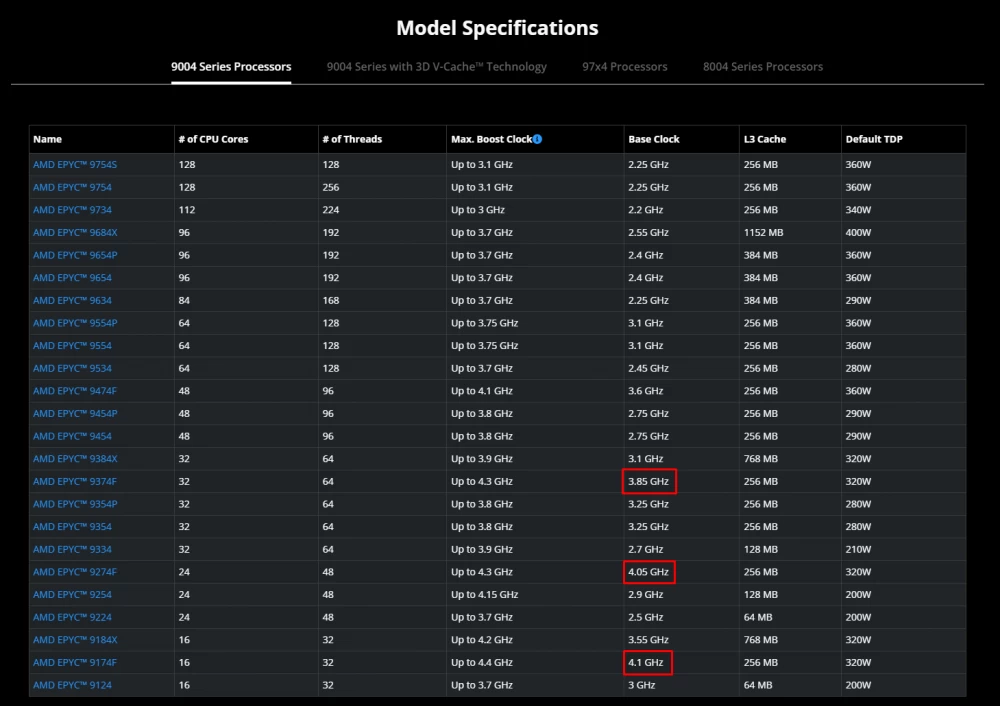Open the AMD EPYC 9734 product page
1000x706 pixels.
coord(71,210)
